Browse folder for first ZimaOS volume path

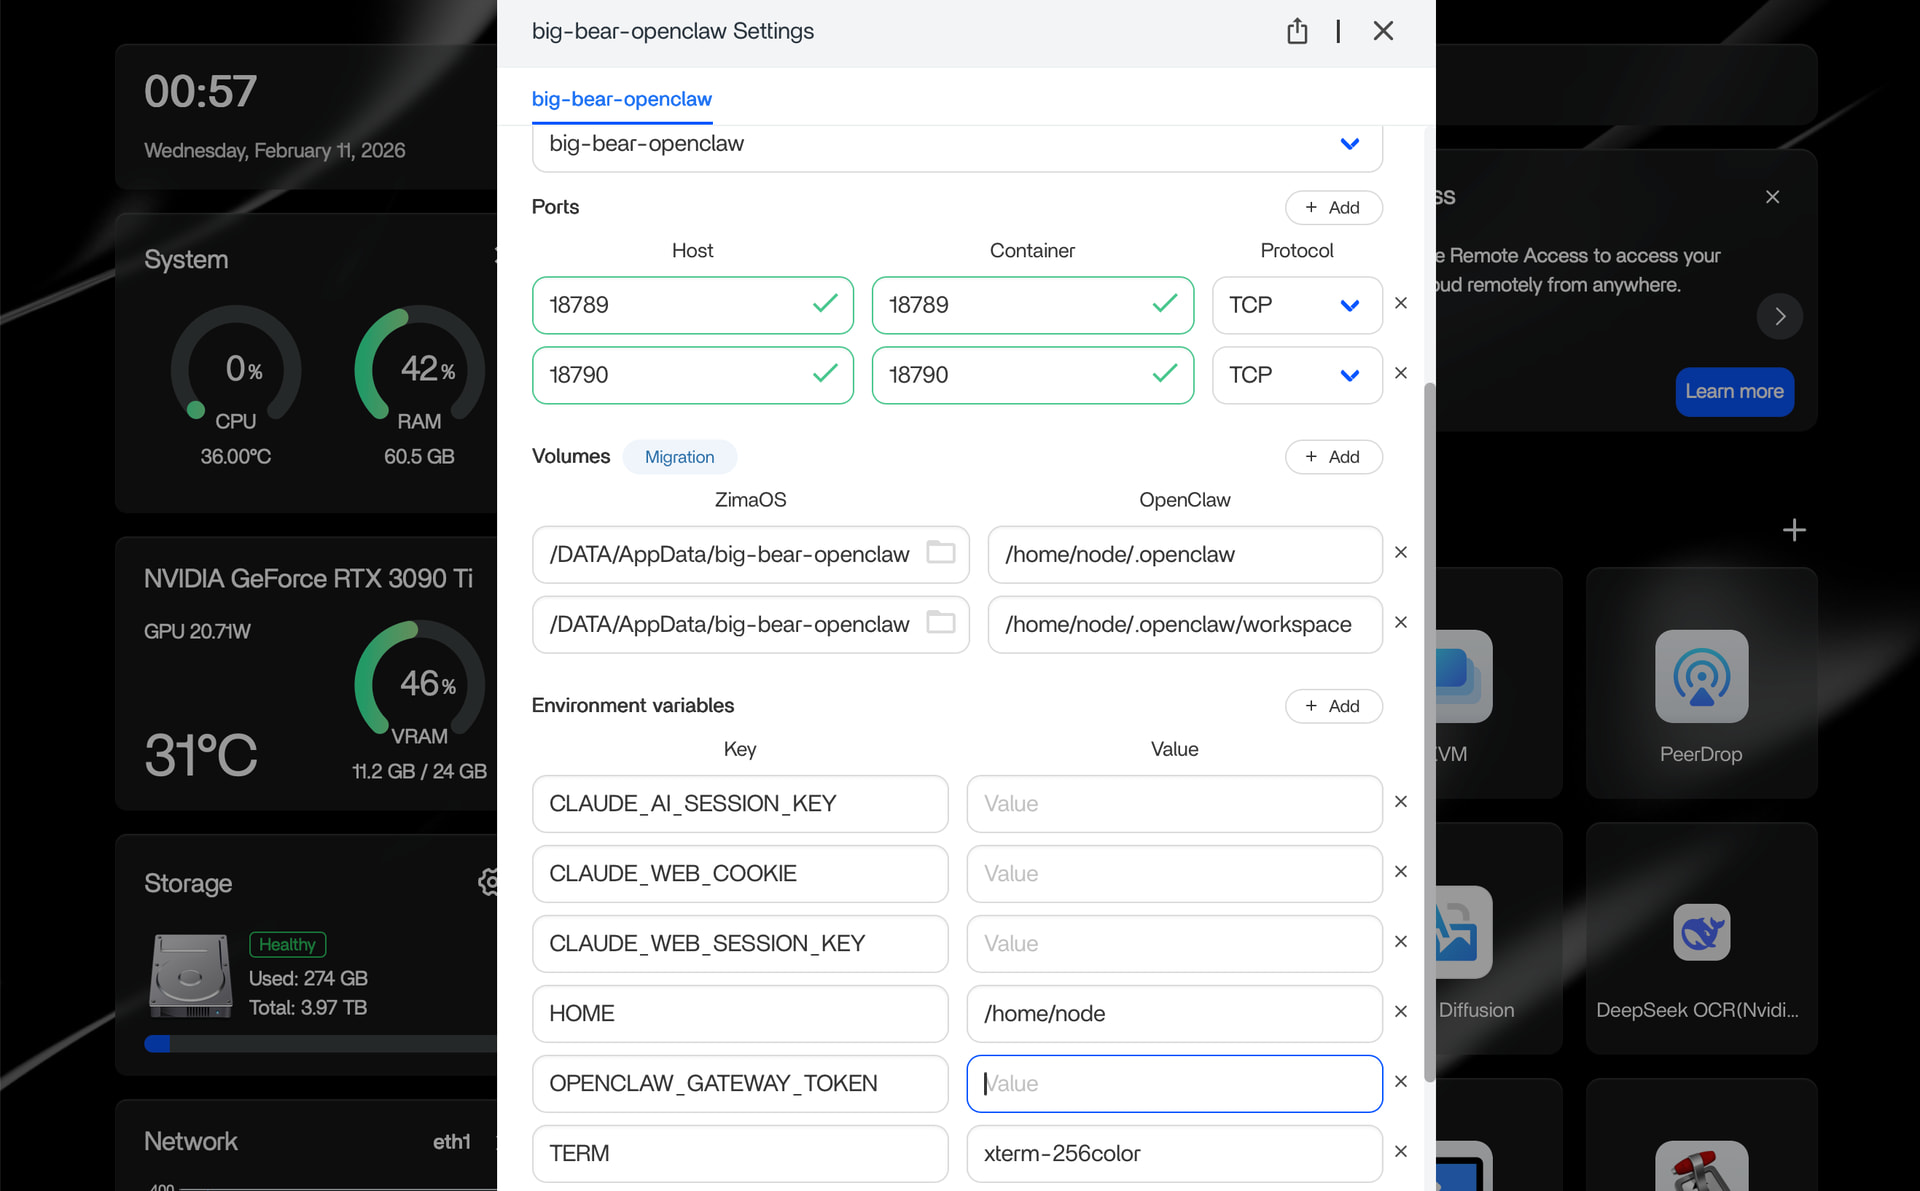tap(940, 552)
